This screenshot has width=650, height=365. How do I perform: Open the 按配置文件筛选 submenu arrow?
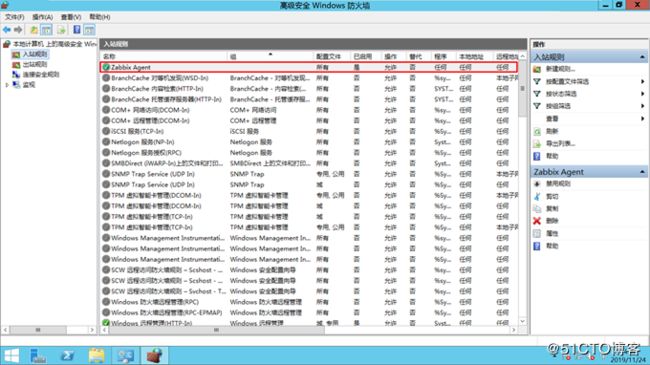coord(643,81)
